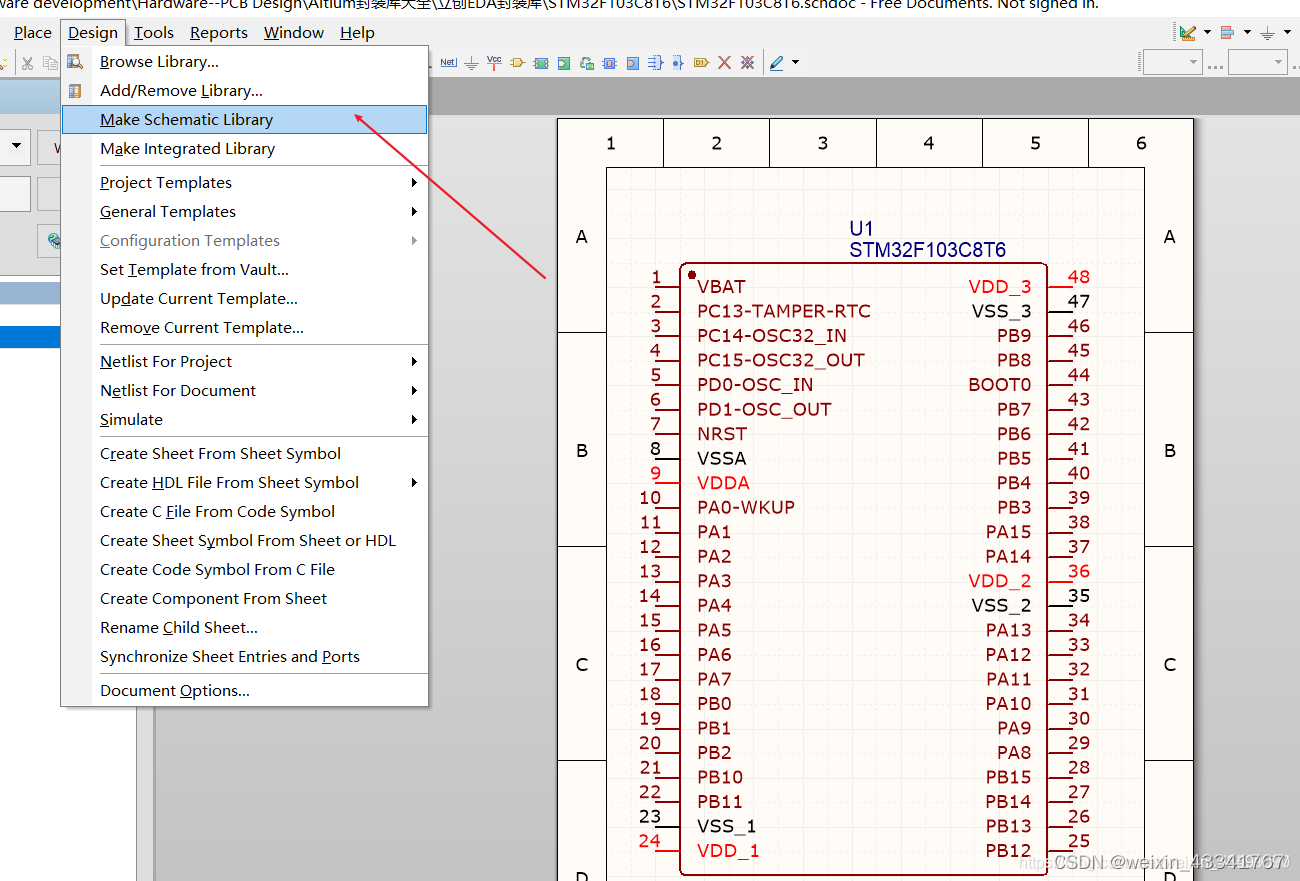Choose Remove Current Template...

(245, 328)
